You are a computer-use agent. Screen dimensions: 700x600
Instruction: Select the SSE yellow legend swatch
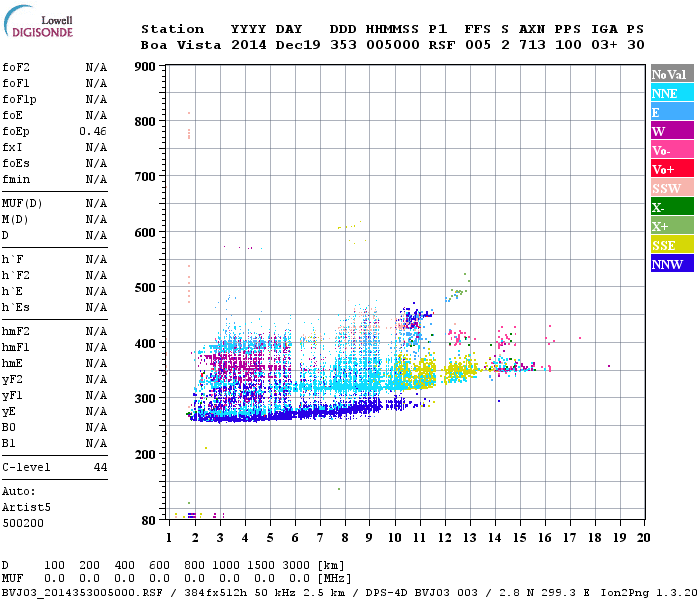click(x=672, y=245)
